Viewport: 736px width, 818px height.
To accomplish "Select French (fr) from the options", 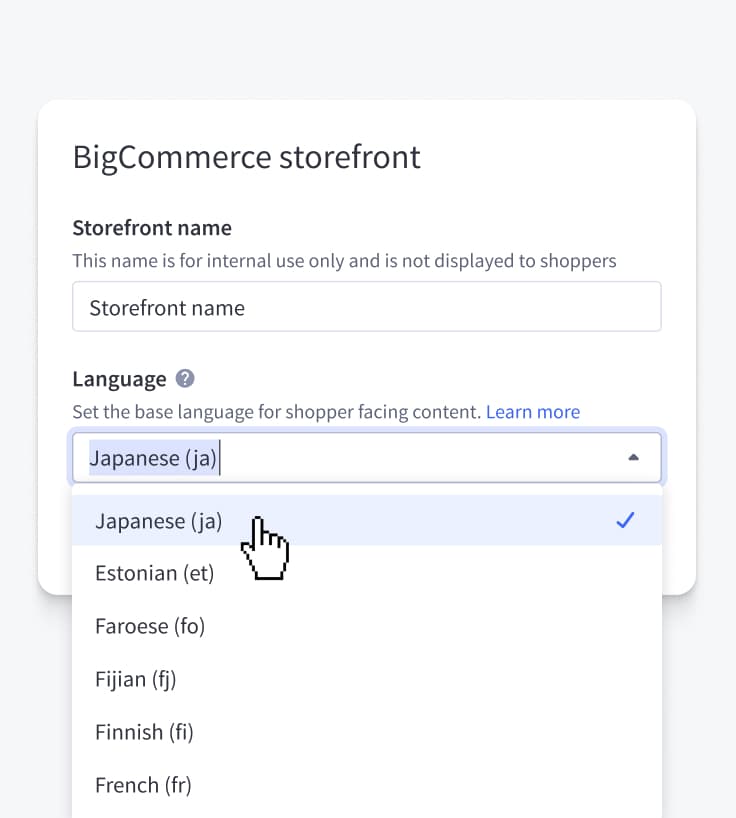I will pyautogui.click(x=143, y=785).
